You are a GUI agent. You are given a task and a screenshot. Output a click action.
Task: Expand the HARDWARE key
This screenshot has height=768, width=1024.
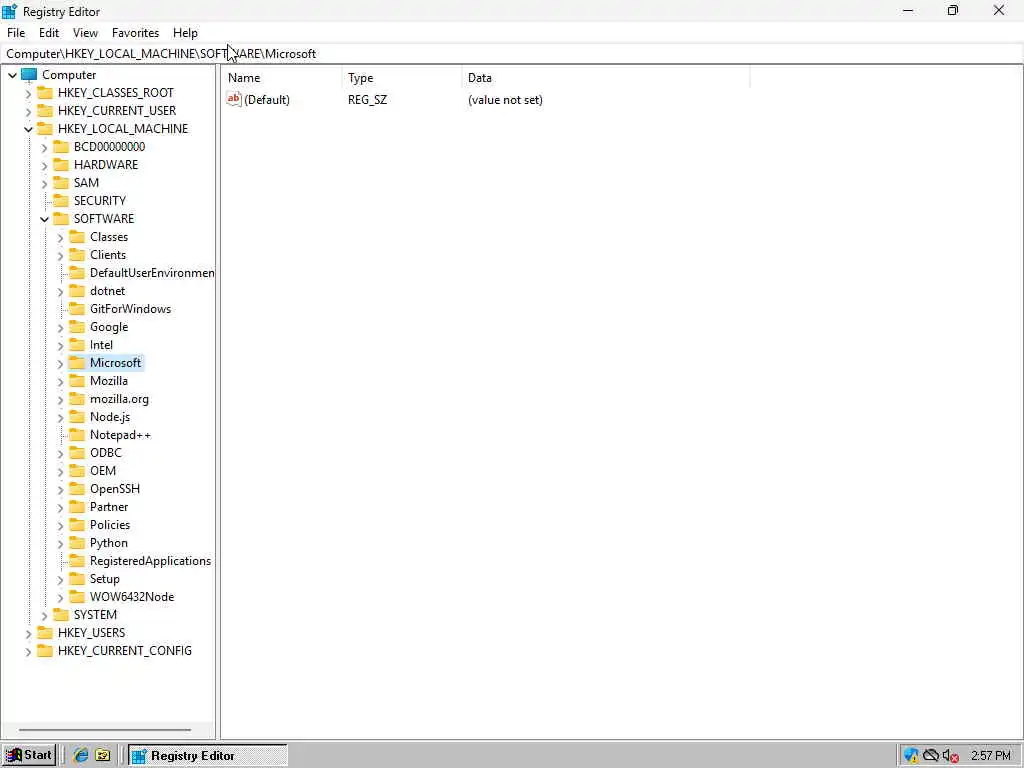[x=44, y=165]
